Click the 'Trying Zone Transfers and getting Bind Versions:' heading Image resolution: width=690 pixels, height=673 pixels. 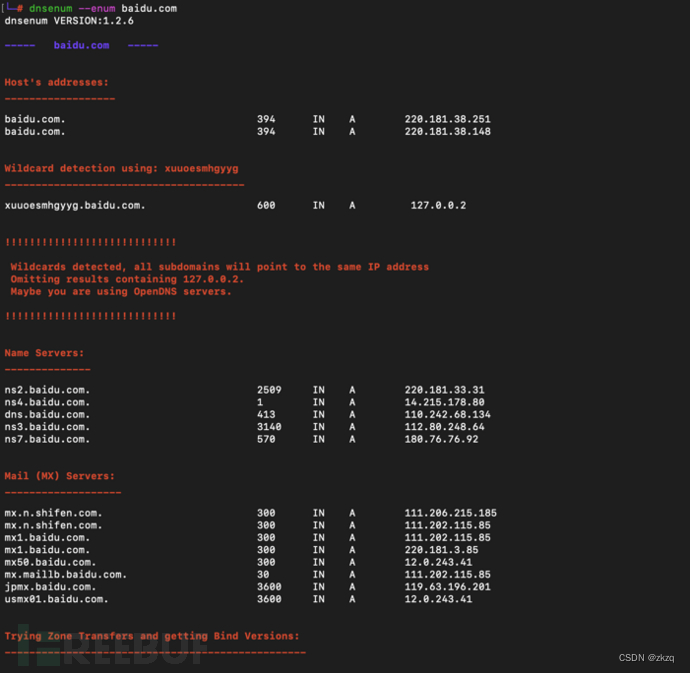point(152,636)
